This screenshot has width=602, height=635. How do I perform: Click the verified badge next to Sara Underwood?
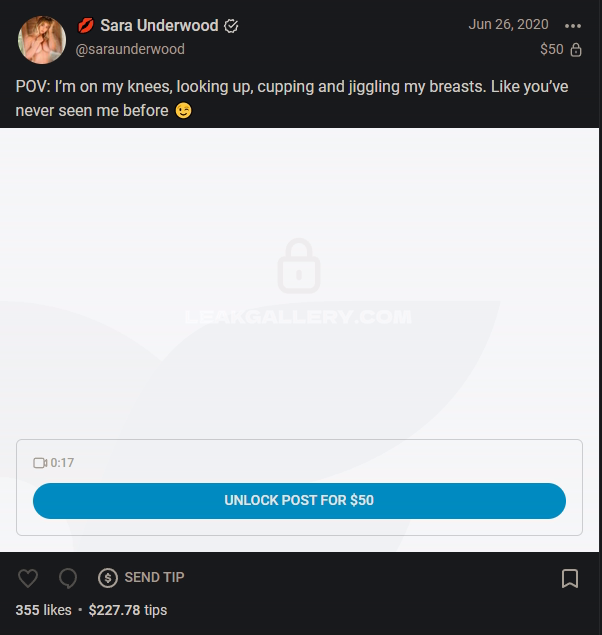click(x=231, y=26)
